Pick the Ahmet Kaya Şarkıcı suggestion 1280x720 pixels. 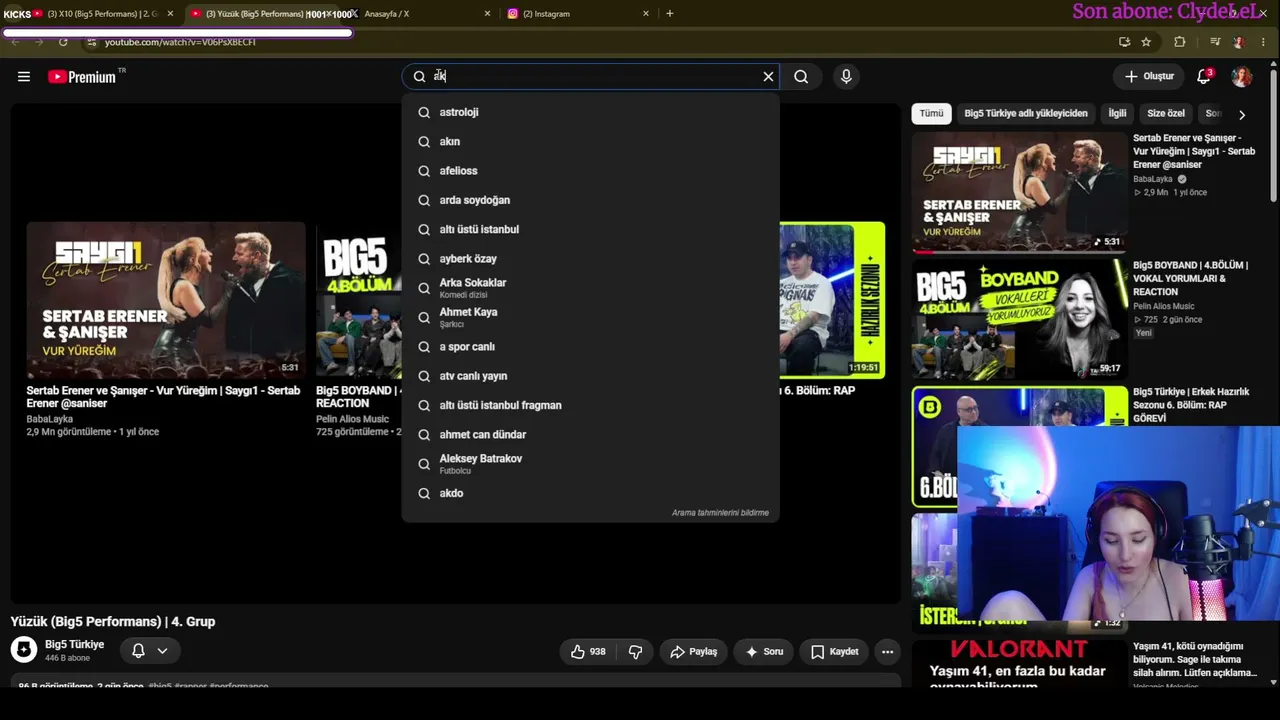(x=590, y=317)
